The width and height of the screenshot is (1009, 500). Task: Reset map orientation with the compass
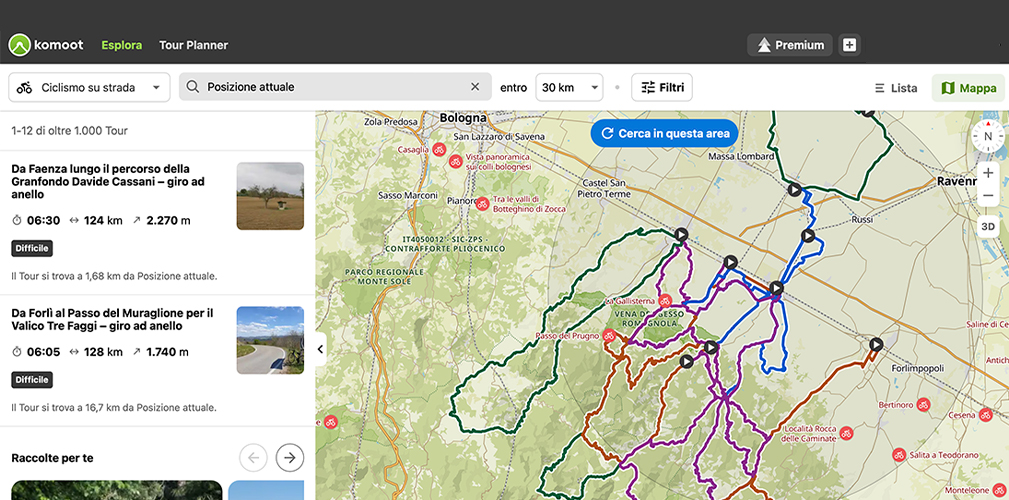[x=988, y=136]
